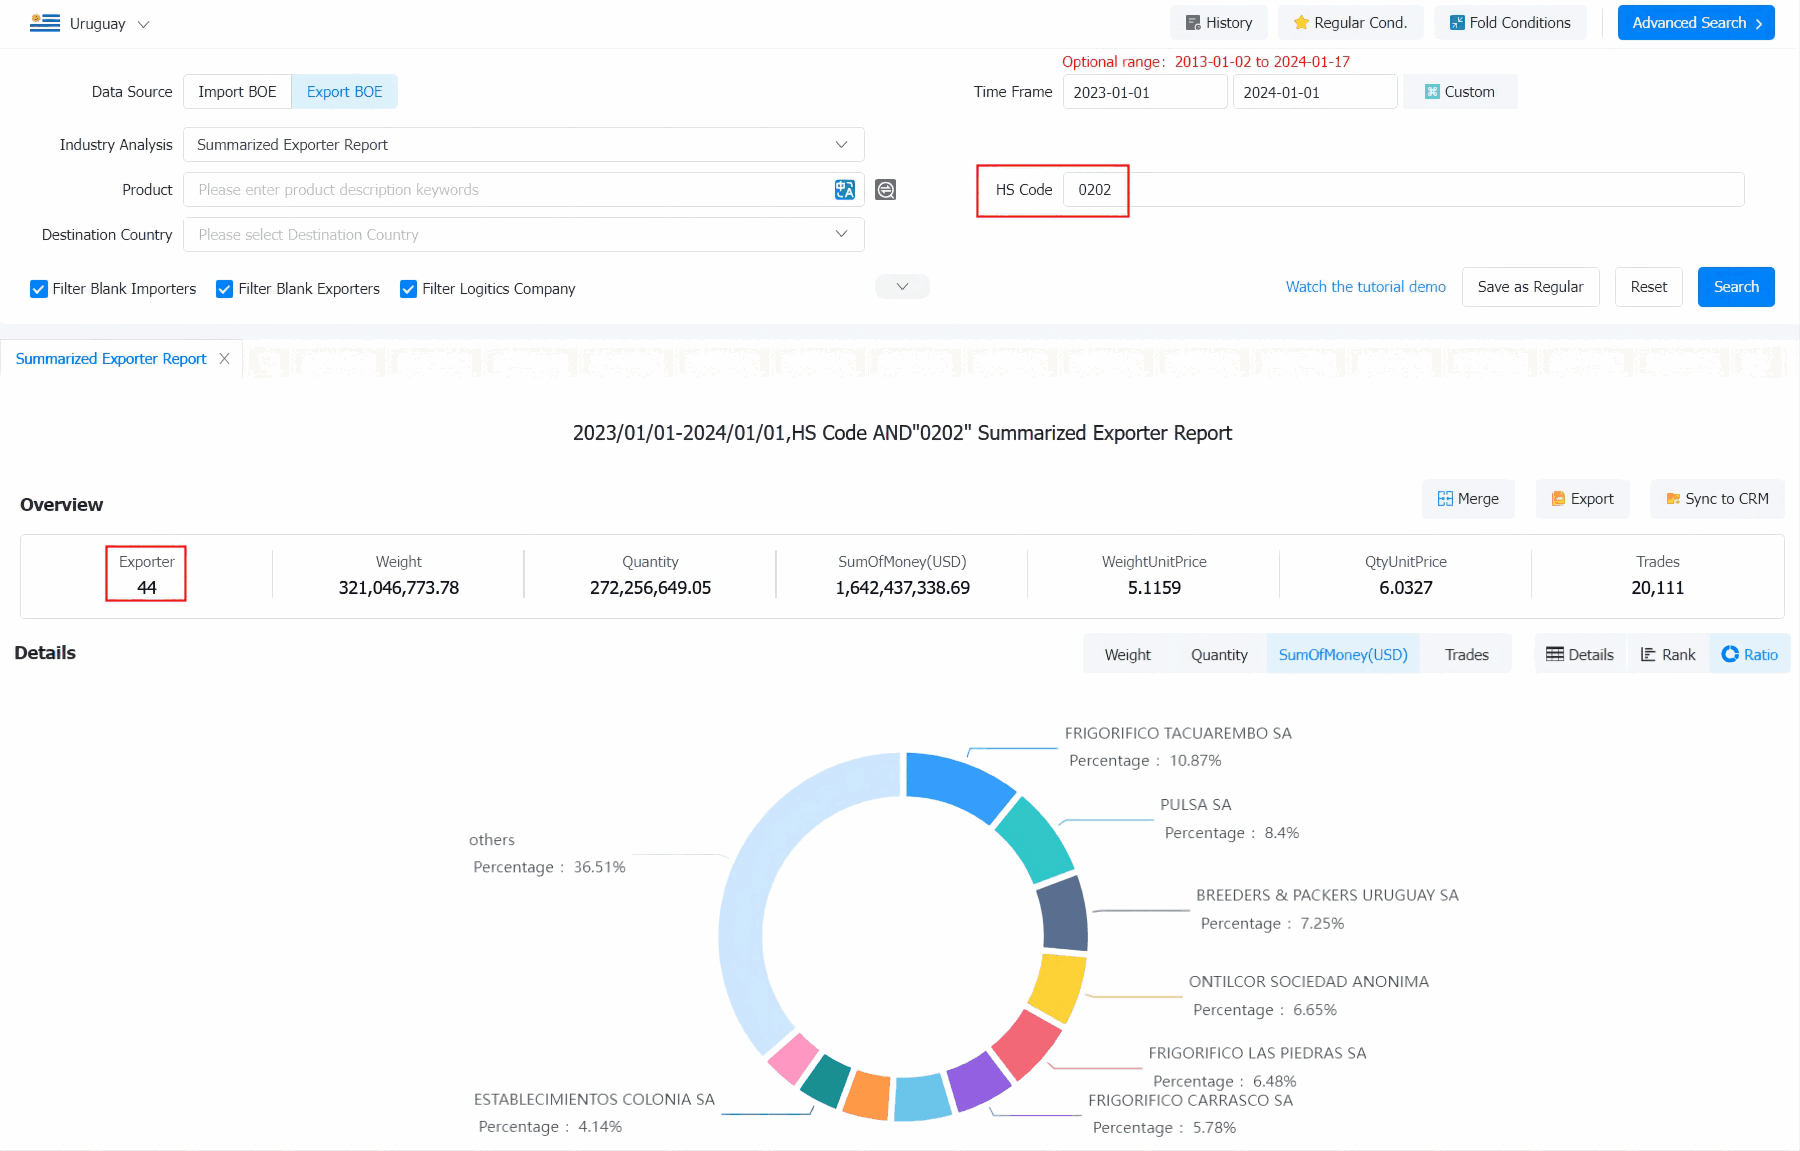The width and height of the screenshot is (1800, 1151).
Task: Select Import BOE data source
Action: click(237, 91)
